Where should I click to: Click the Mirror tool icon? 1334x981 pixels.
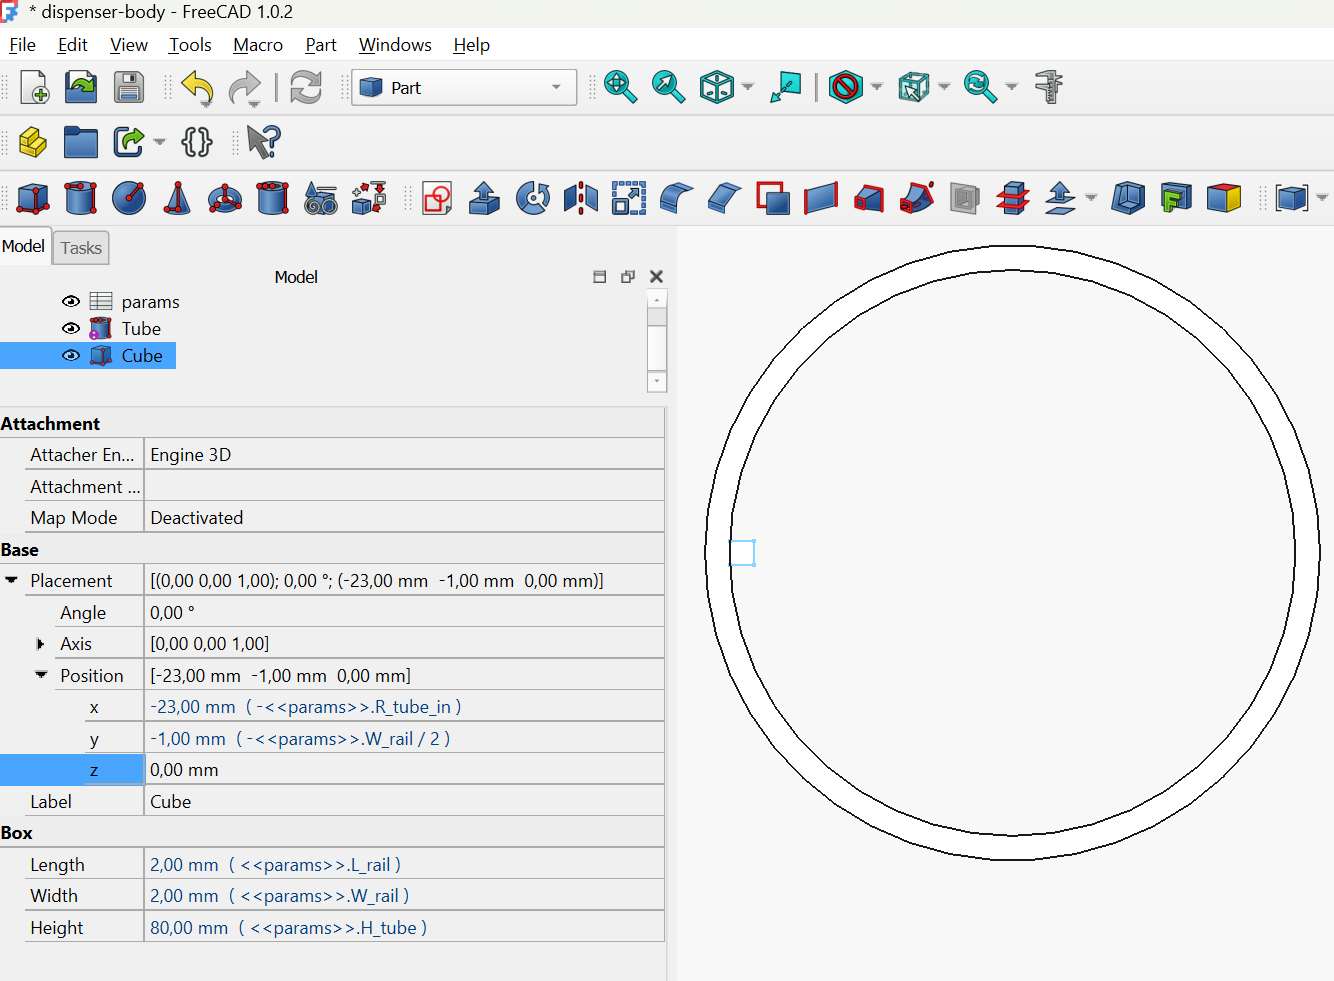tap(581, 198)
